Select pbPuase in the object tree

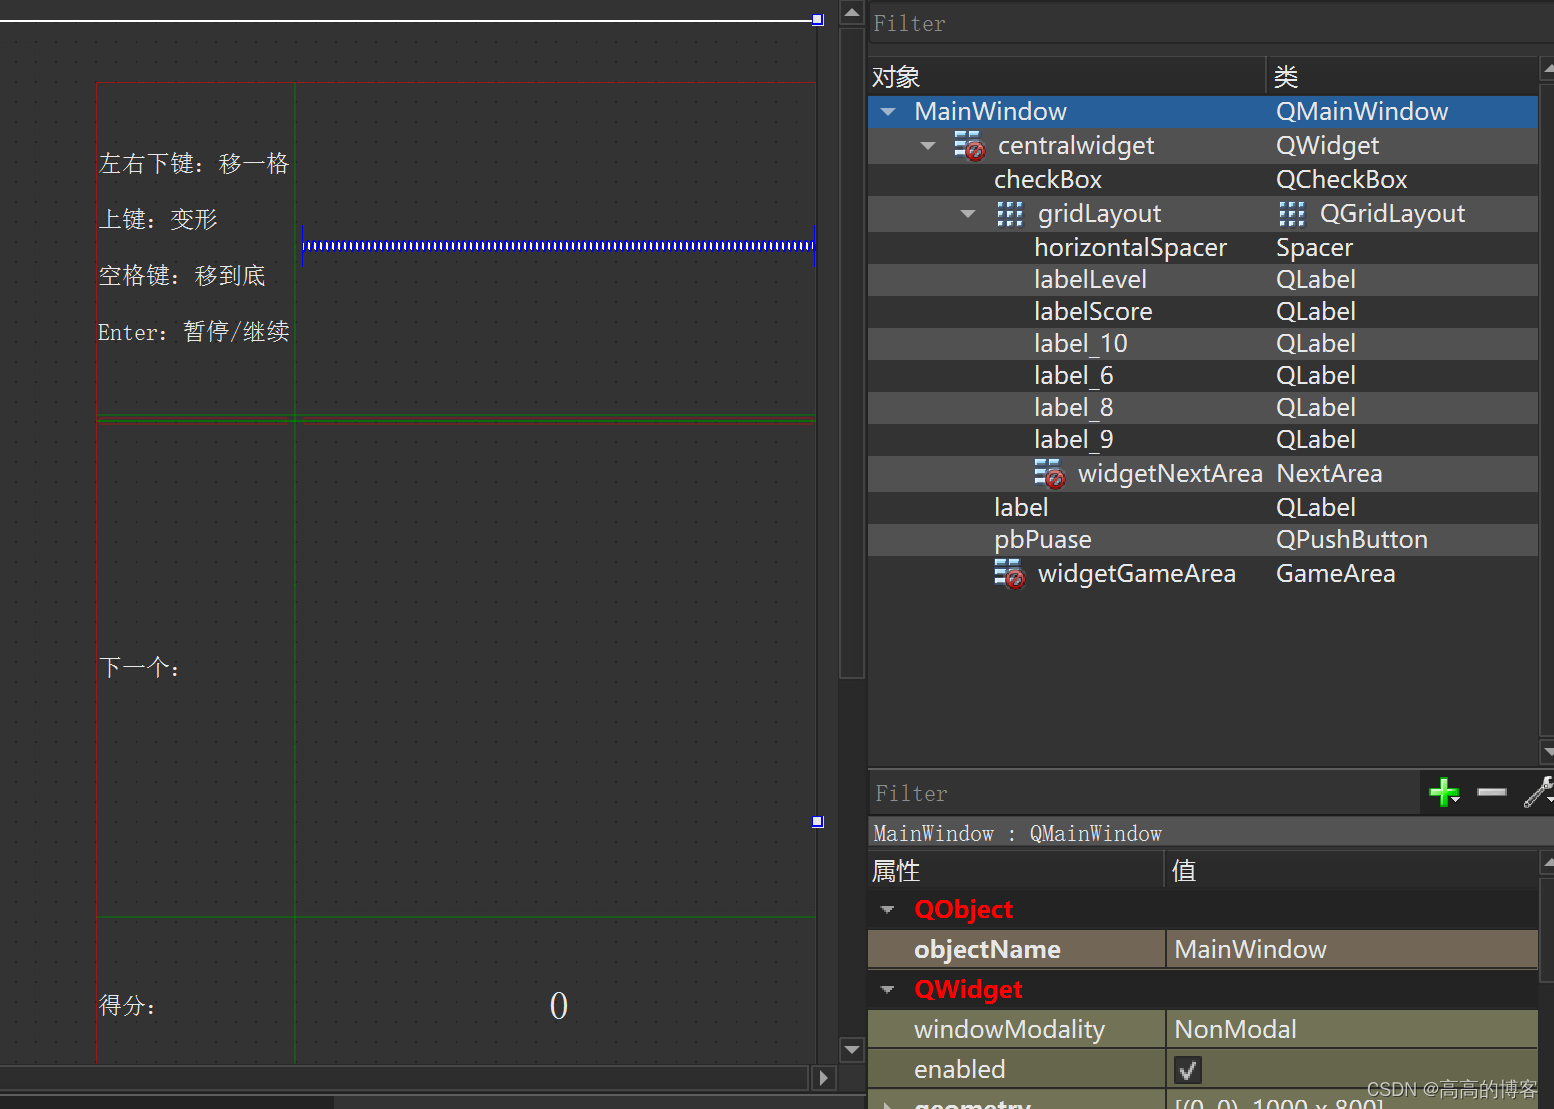pos(1042,540)
